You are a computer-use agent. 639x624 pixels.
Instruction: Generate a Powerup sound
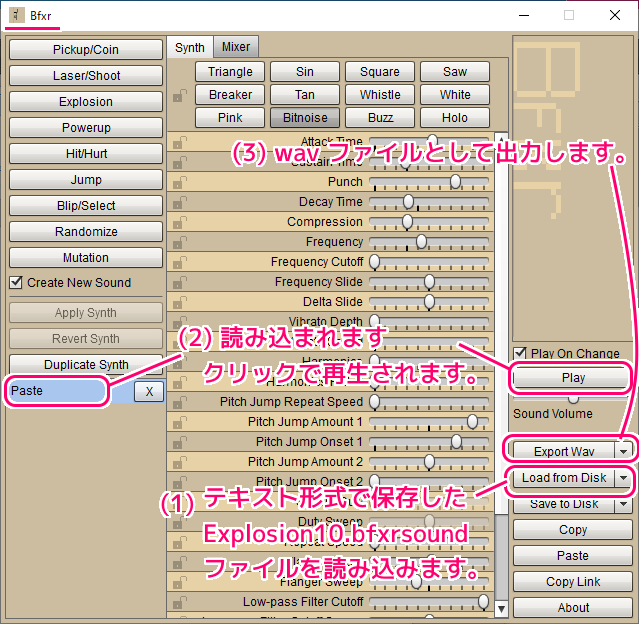(86, 128)
